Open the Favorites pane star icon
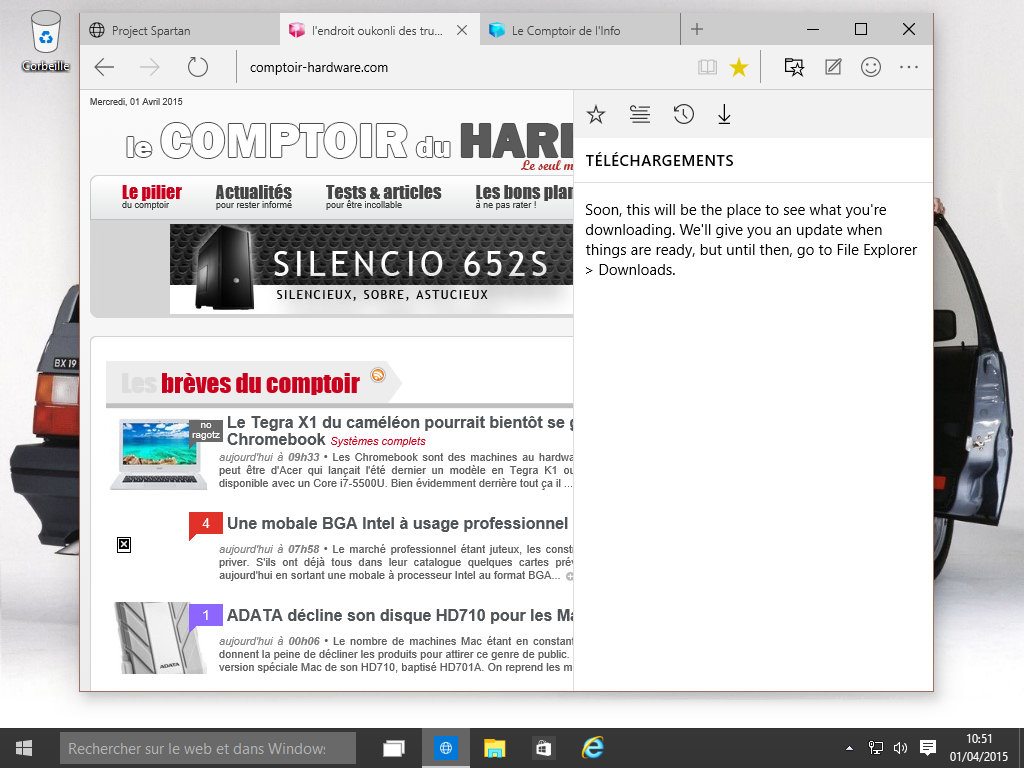1024x768 pixels. (x=596, y=115)
